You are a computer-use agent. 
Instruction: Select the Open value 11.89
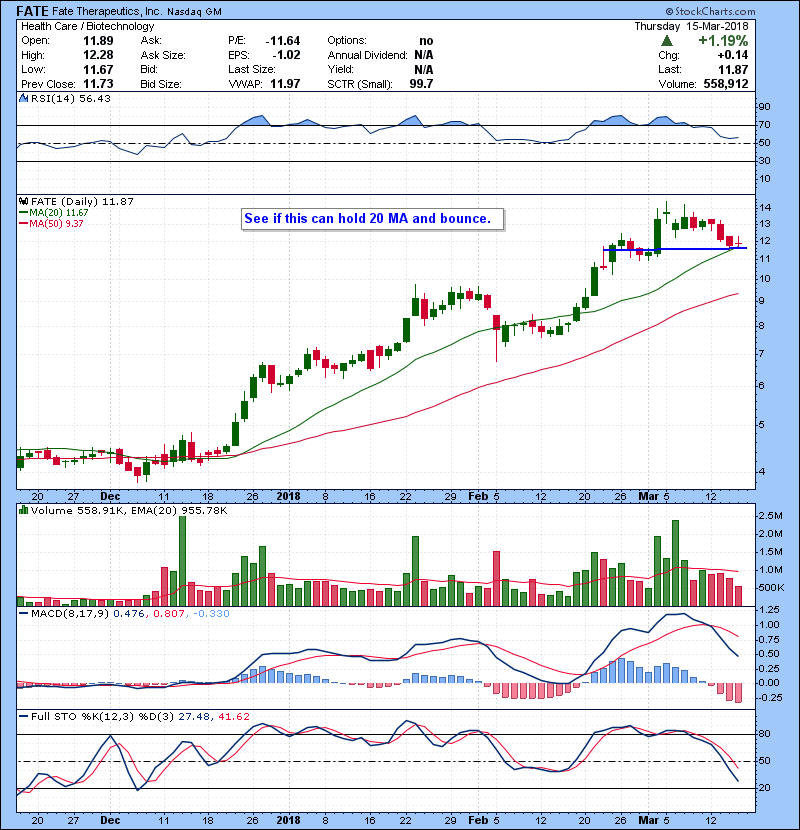coord(98,41)
